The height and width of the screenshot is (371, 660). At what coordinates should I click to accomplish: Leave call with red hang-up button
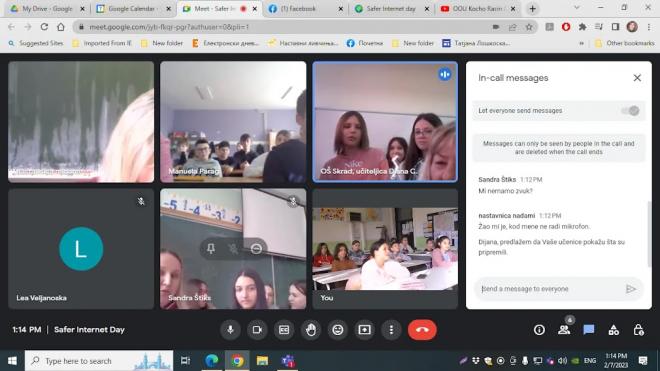coord(422,330)
